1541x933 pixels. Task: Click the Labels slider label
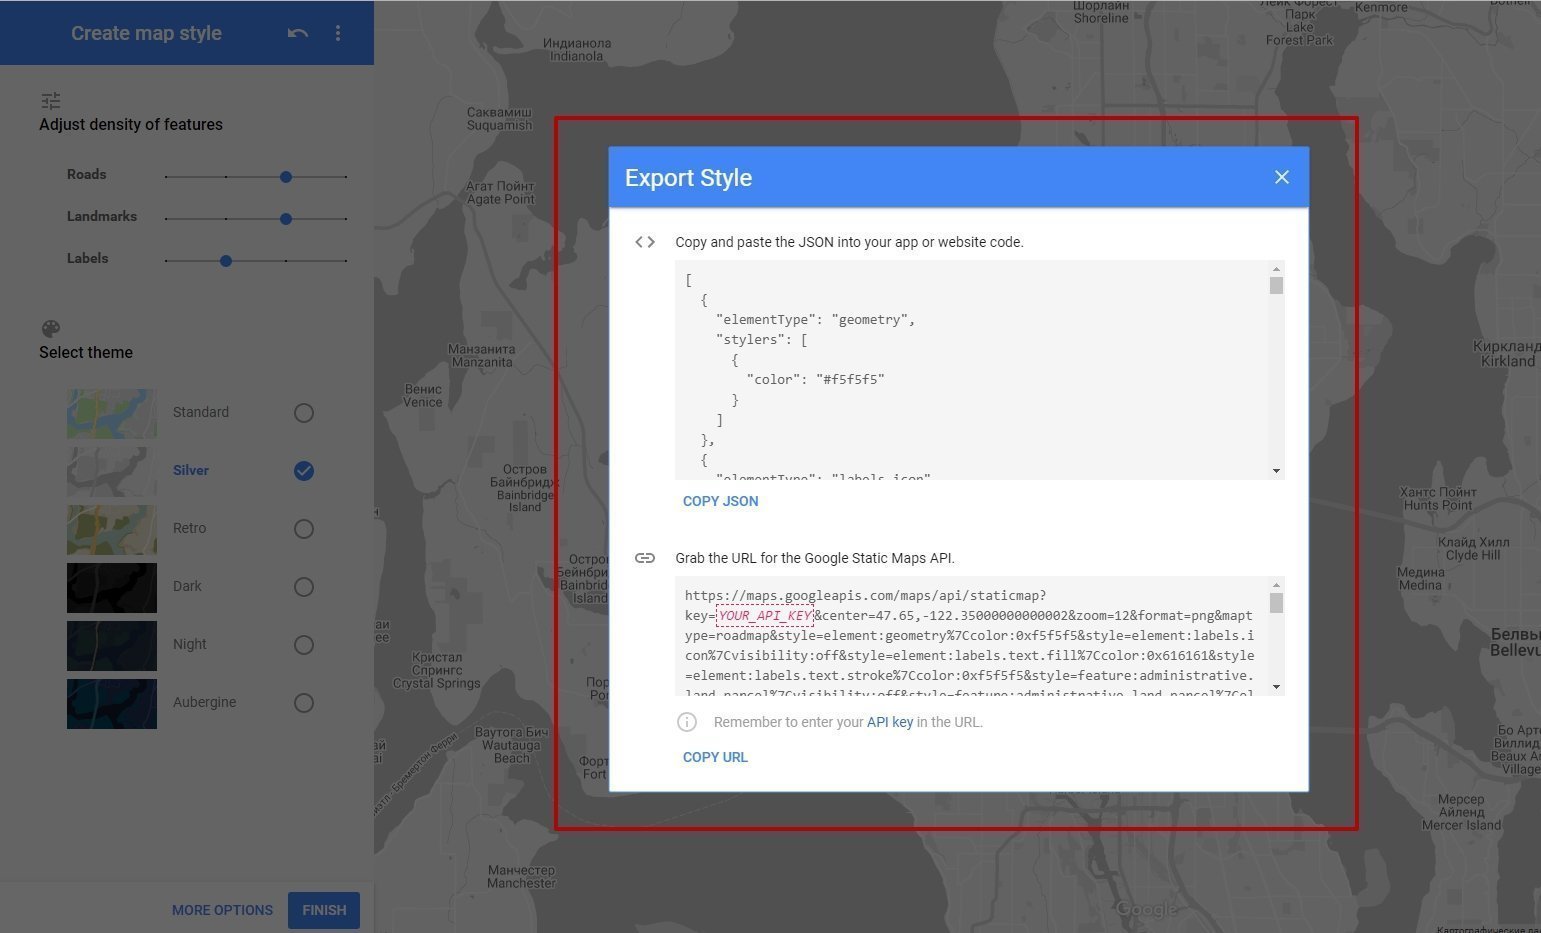87,258
